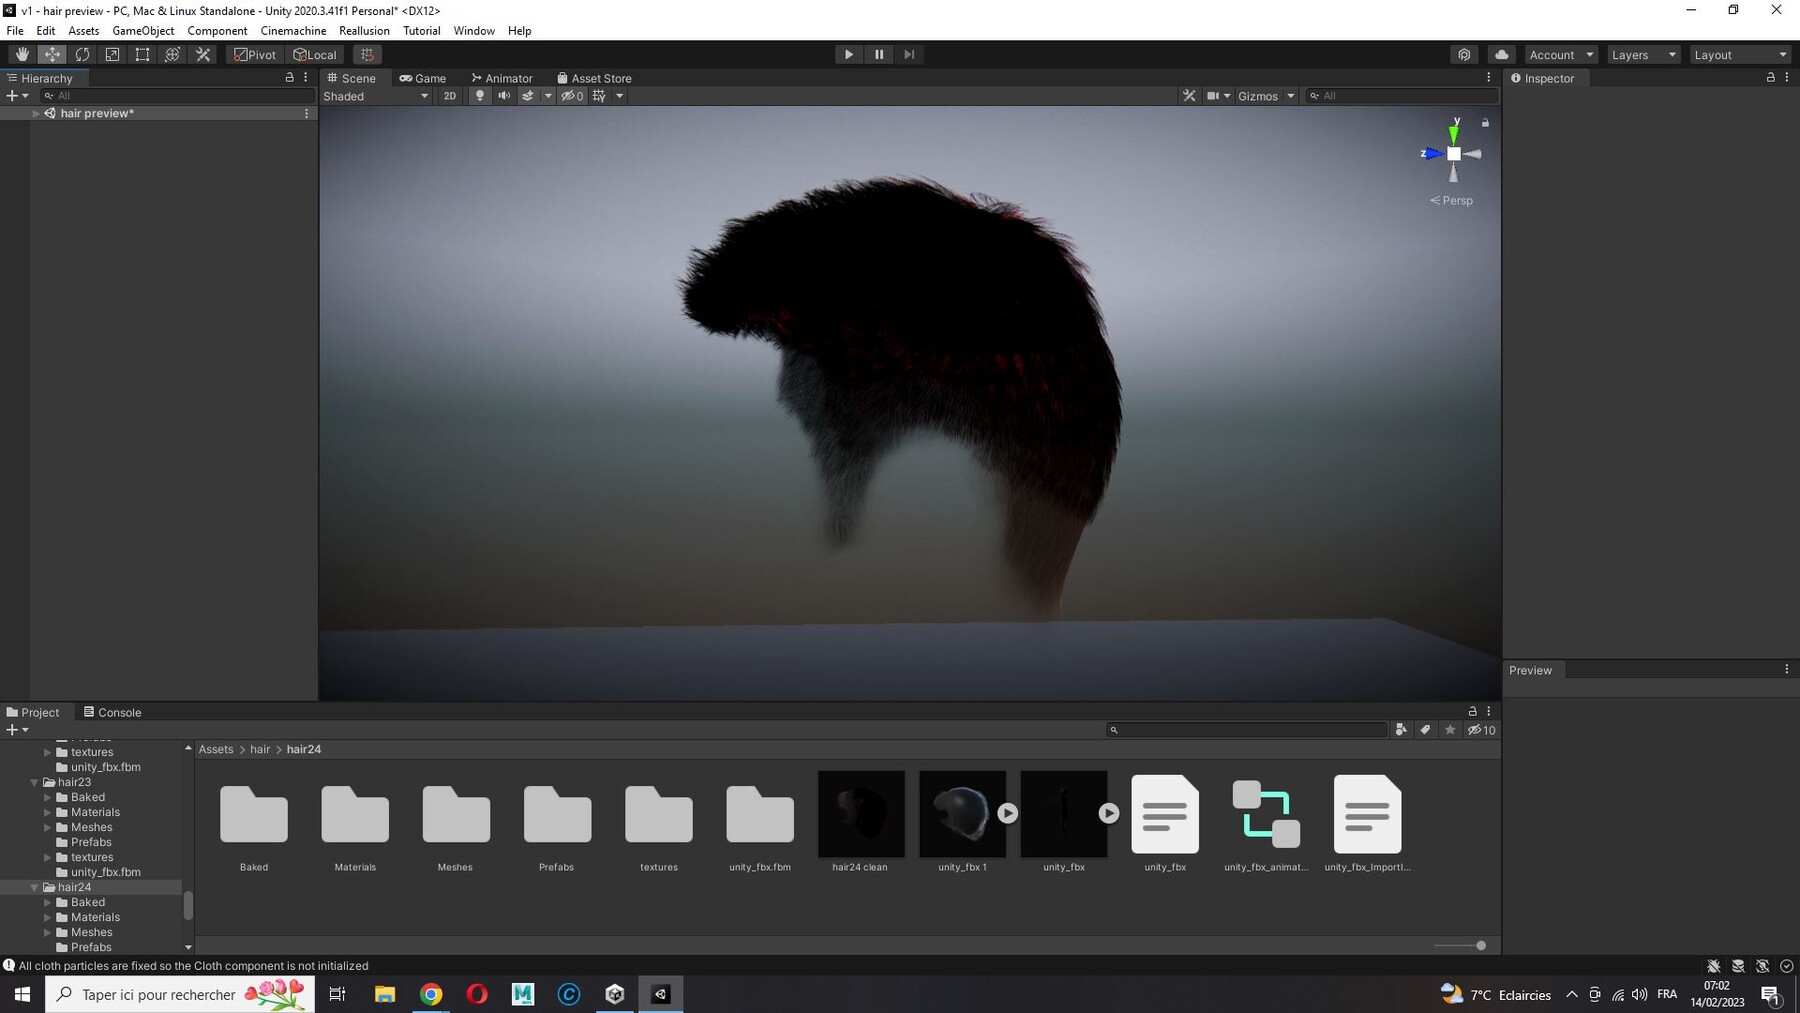The height and width of the screenshot is (1013, 1800).
Task: Open Unity Hub from the taskbar
Action: (615, 994)
